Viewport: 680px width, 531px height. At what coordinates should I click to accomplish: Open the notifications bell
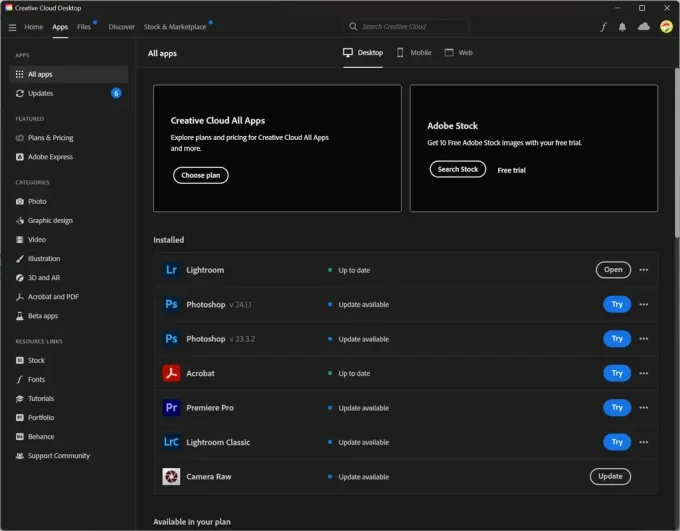[623, 27]
